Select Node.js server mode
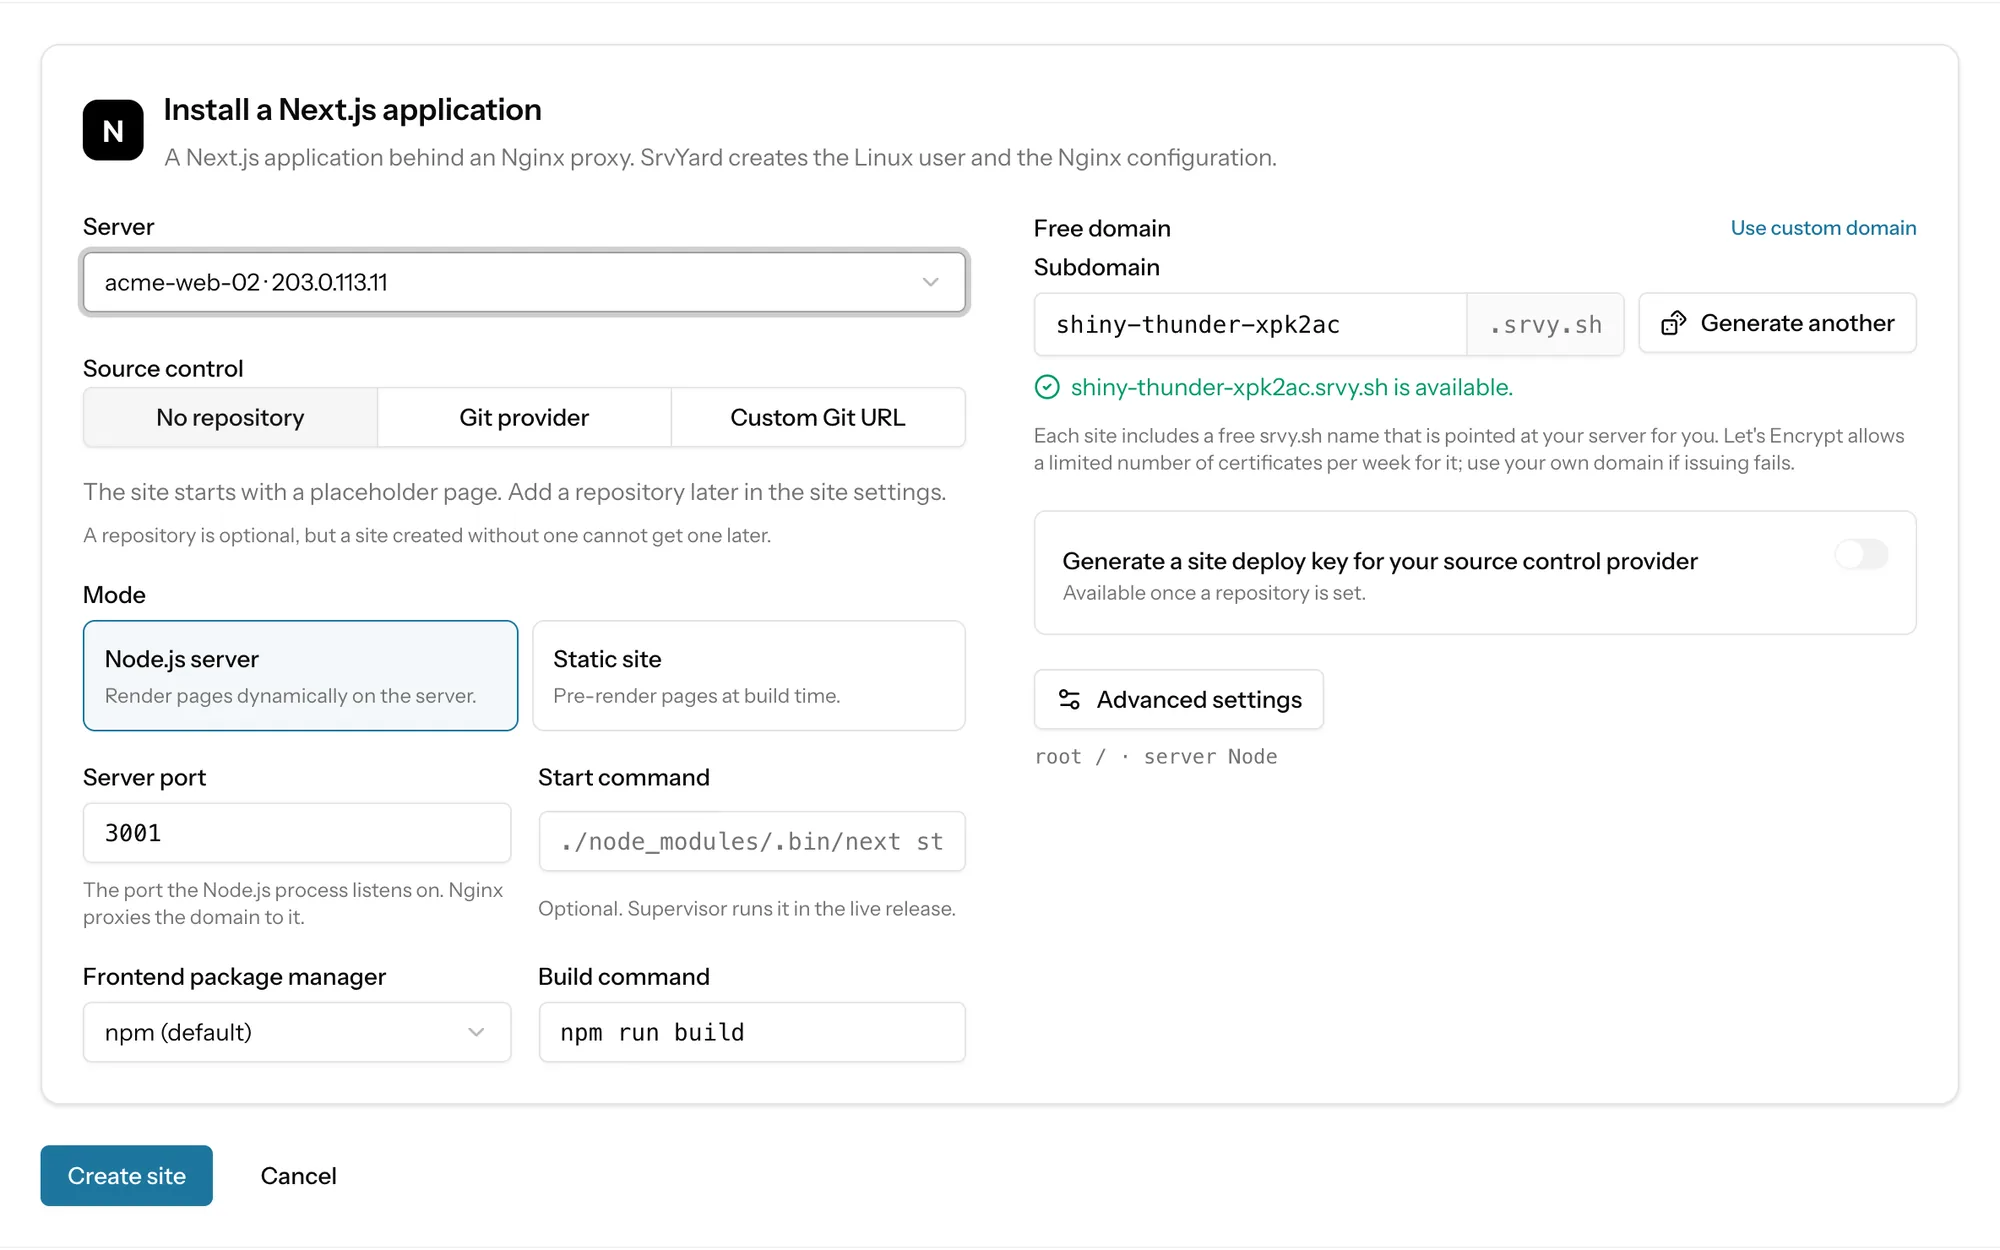 (x=300, y=676)
